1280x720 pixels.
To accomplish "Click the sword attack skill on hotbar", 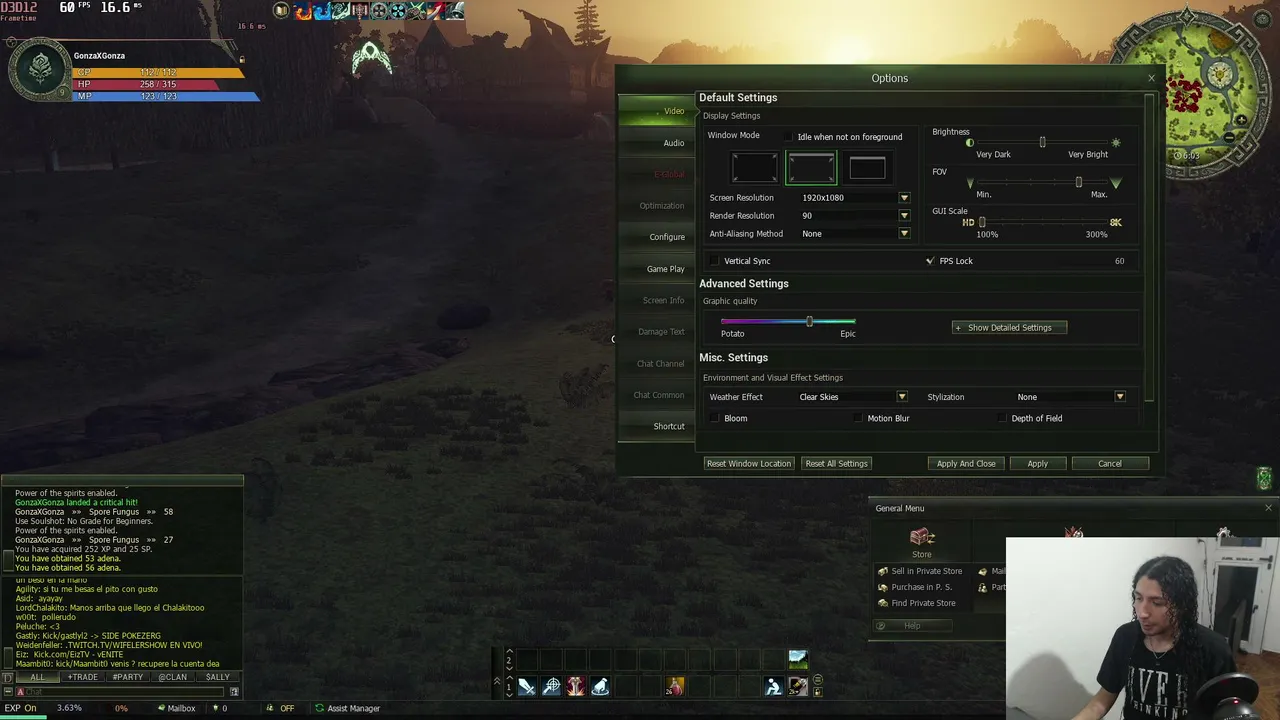I will pos(526,686).
